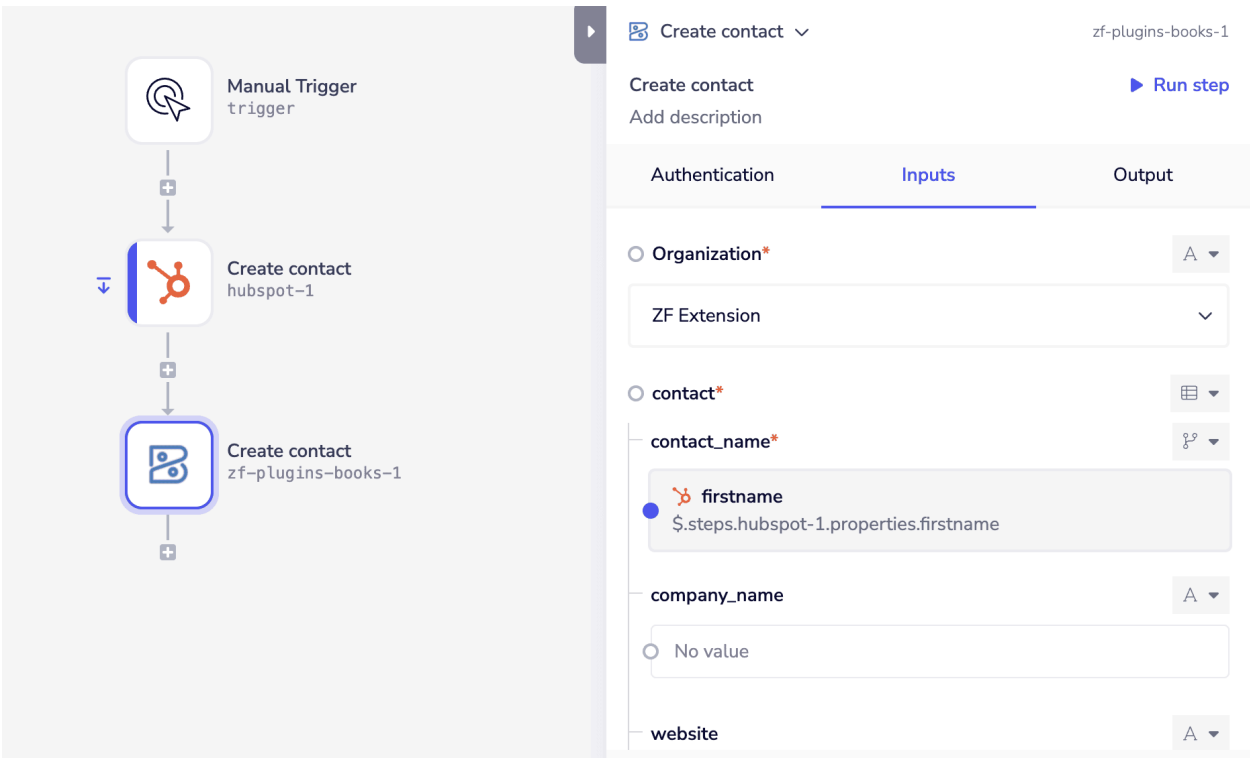1250x768 pixels.
Task: Open the ZF Extension organization dropdown
Action: pos(928,316)
